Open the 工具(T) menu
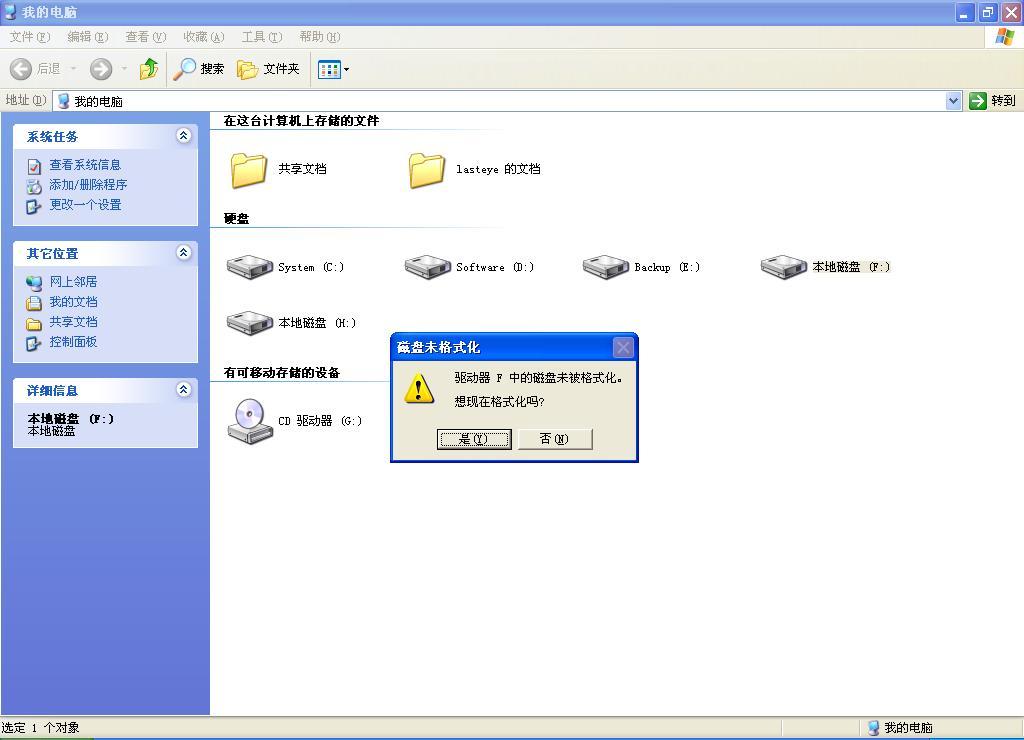The width and height of the screenshot is (1024, 740). click(262, 37)
